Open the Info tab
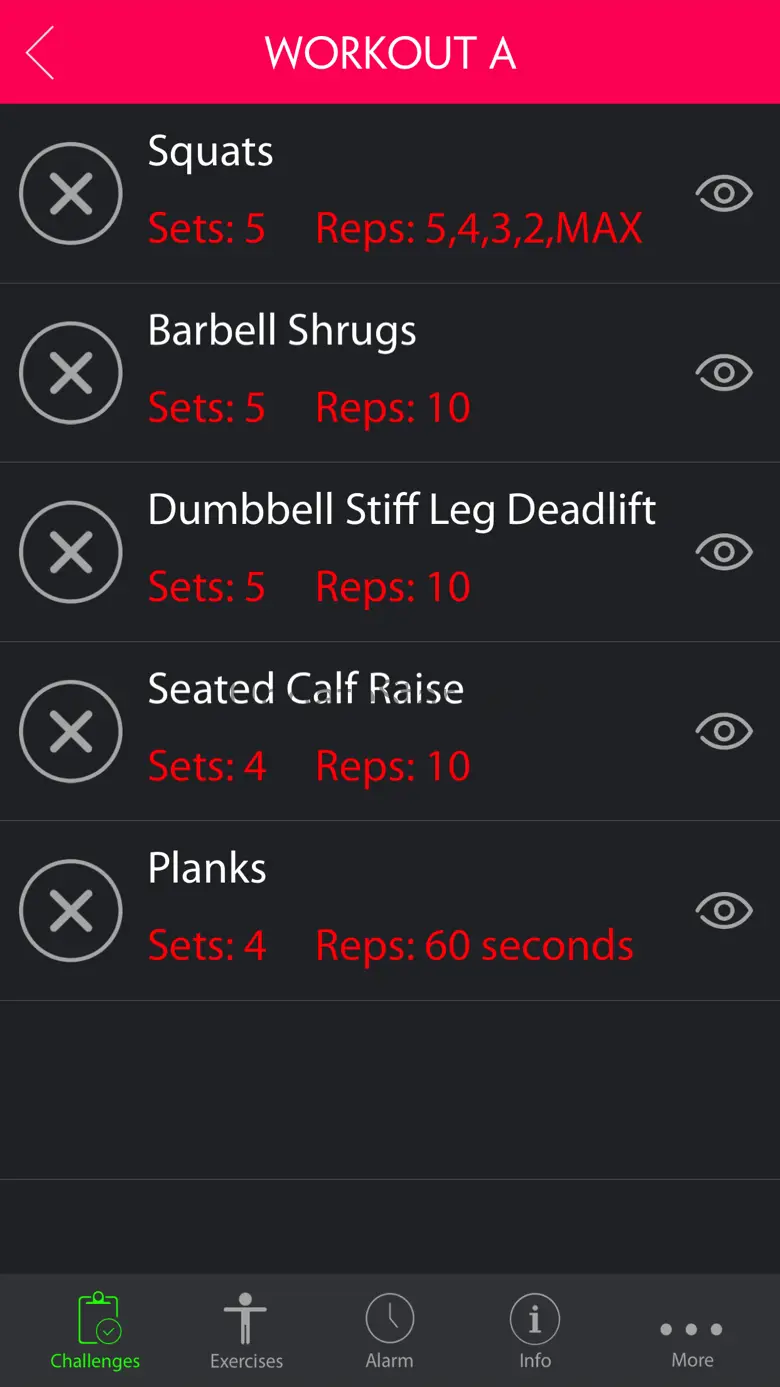This screenshot has height=1387, width=780. point(535,1331)
